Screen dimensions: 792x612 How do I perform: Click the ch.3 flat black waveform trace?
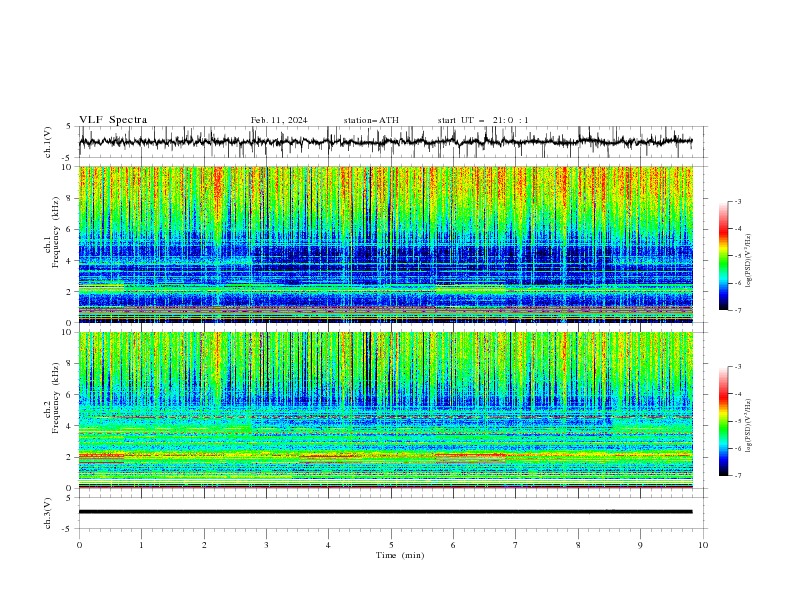[385, 512]
